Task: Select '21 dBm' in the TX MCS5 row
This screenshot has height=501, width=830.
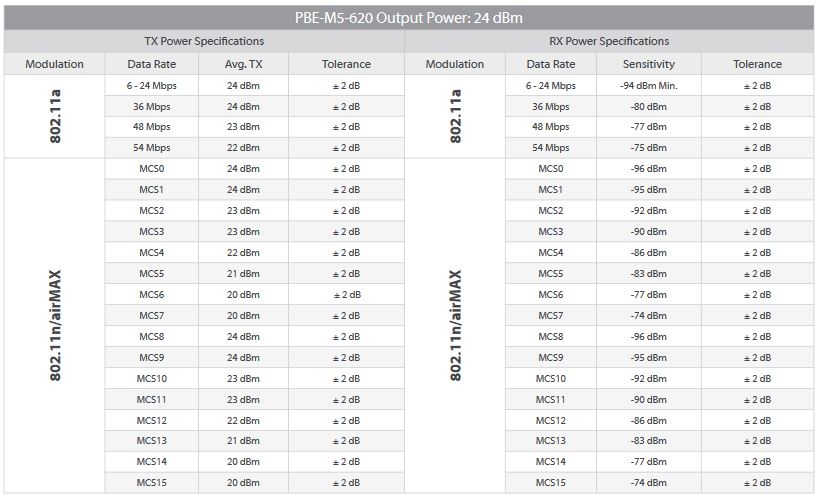Action: click(243, 274)
